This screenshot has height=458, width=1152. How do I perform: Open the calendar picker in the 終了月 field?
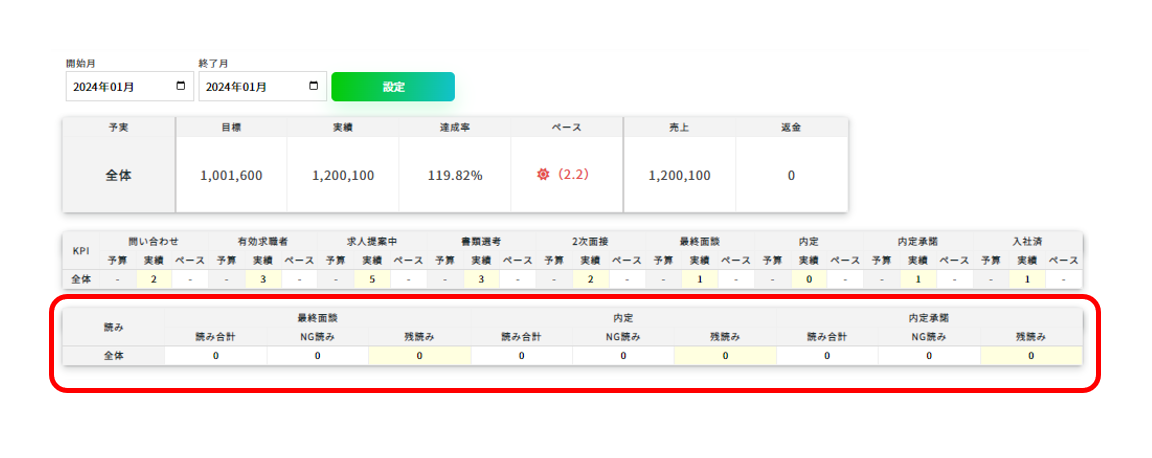coord(314,86)
